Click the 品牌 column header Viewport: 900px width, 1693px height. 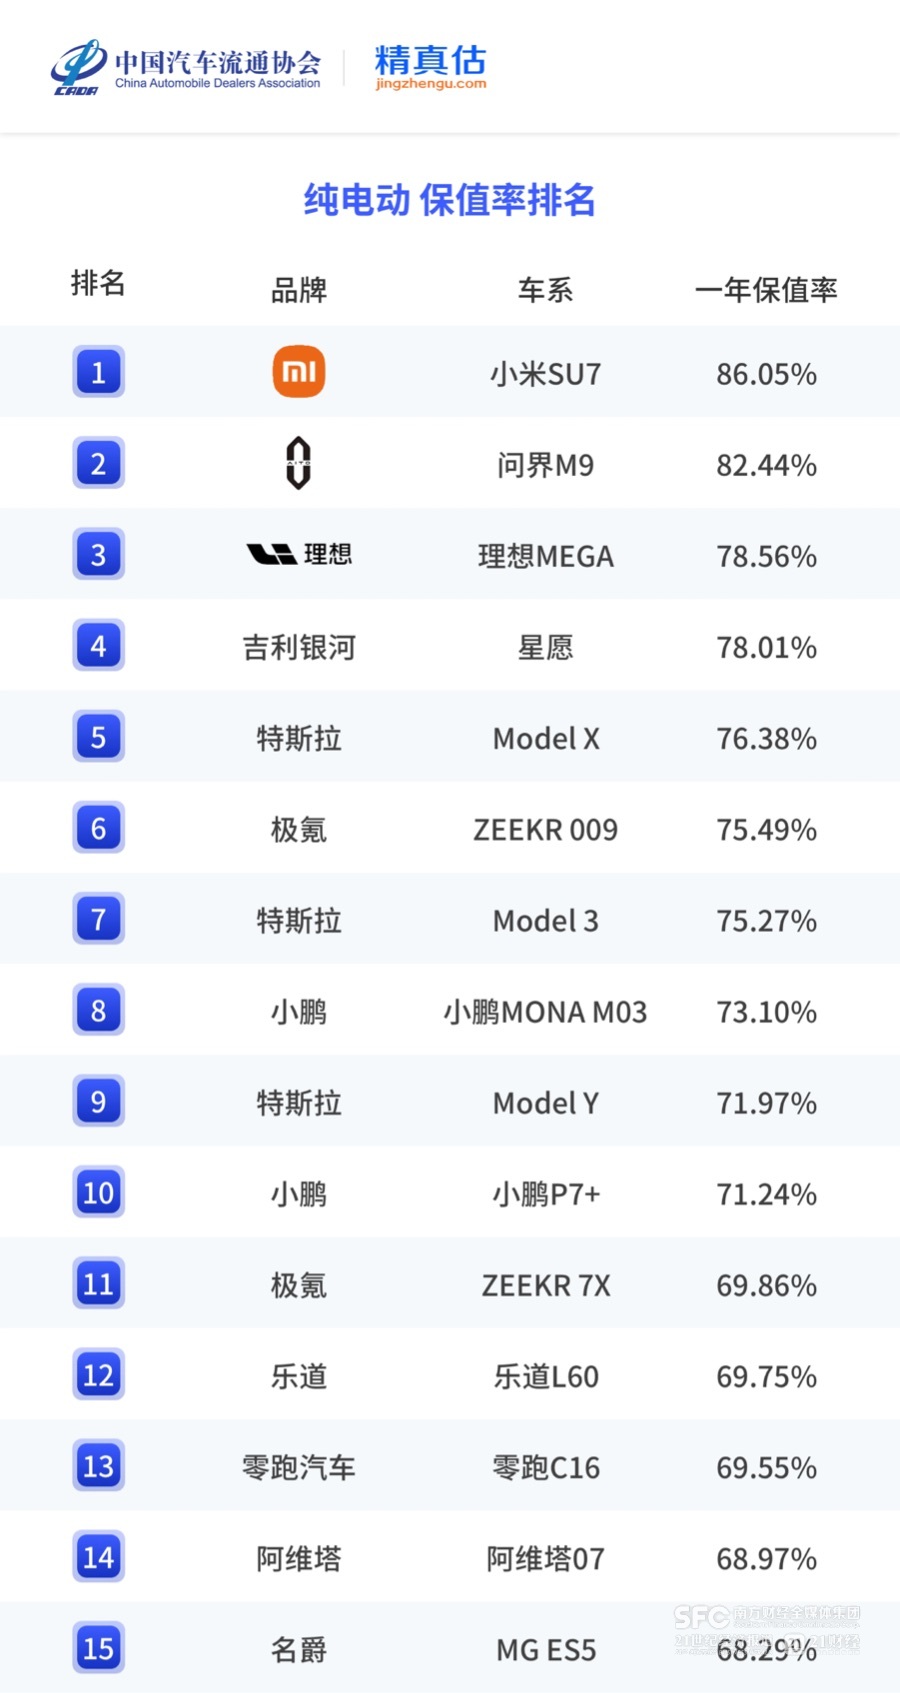pos(299,290)
